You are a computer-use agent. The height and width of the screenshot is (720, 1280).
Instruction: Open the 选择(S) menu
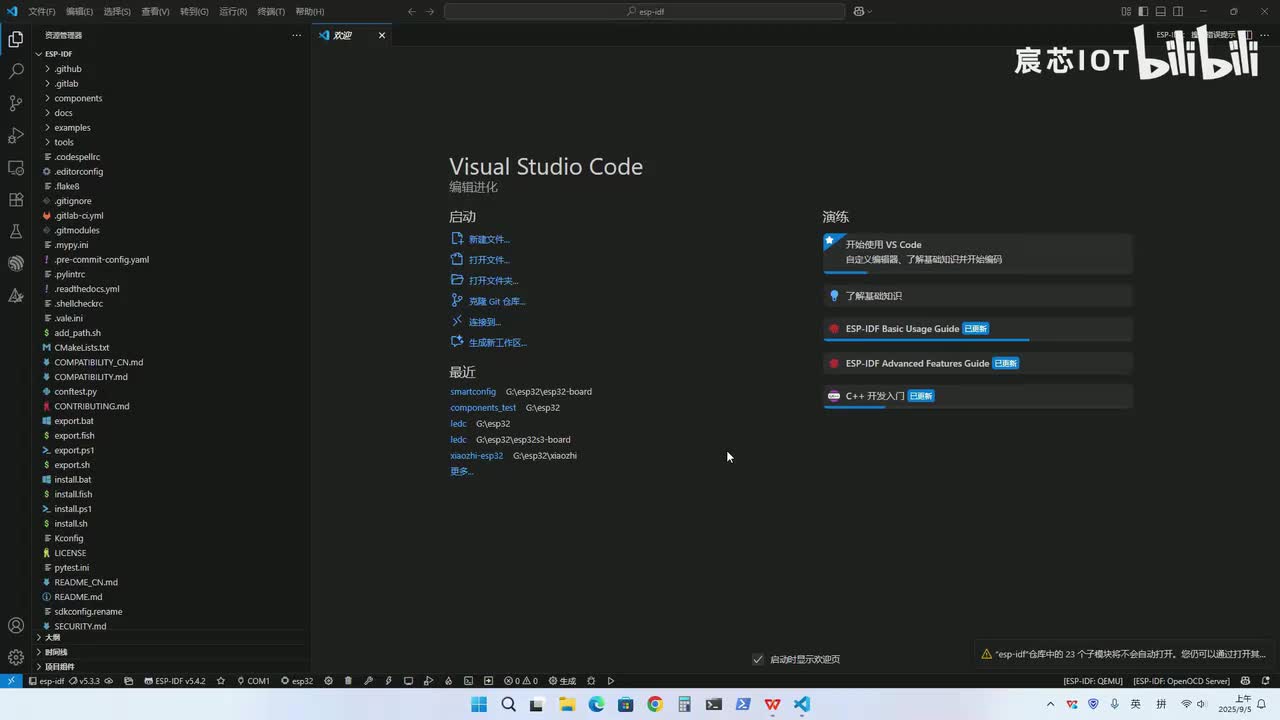[x=117, y=11]
